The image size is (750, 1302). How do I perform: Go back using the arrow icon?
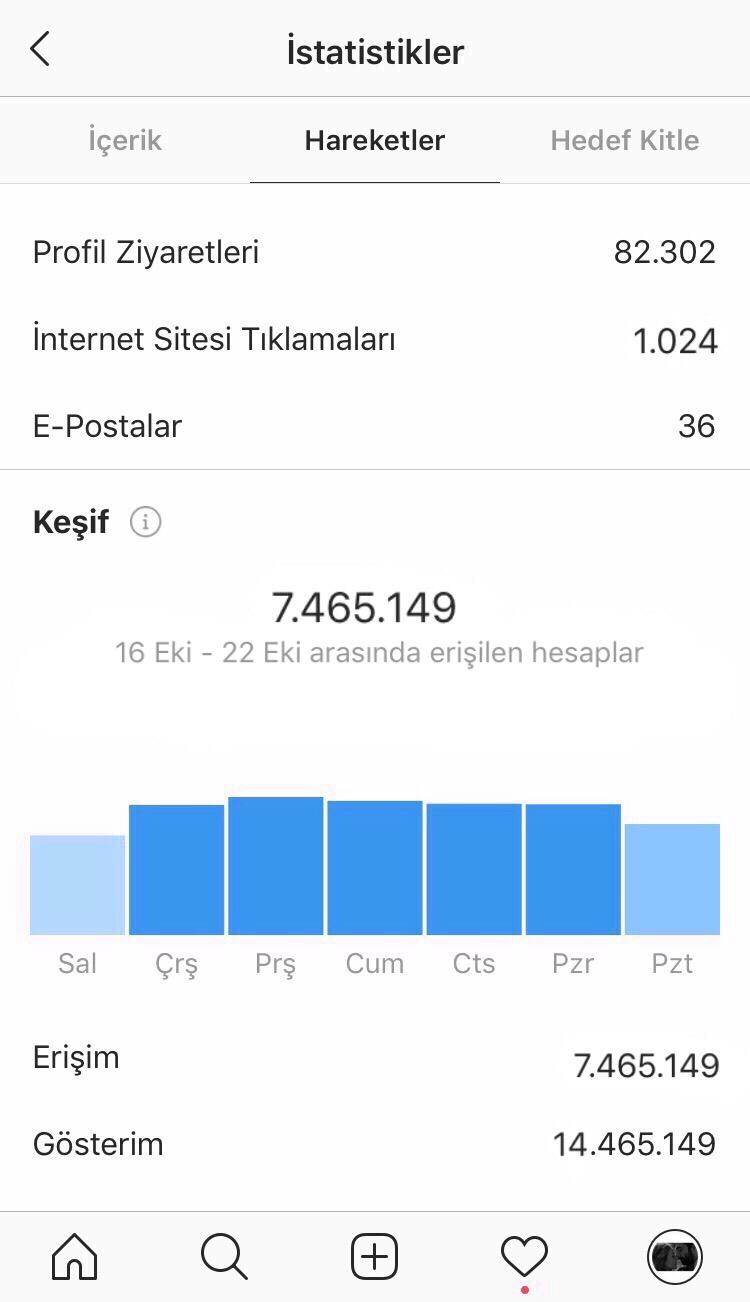[x=40, y=48]
